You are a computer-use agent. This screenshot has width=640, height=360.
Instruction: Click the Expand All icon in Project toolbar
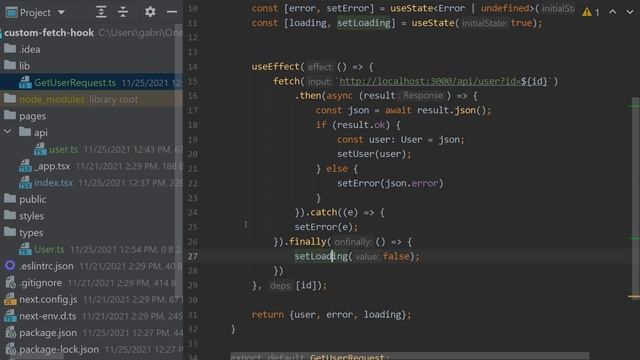click(x=101, y=12)
